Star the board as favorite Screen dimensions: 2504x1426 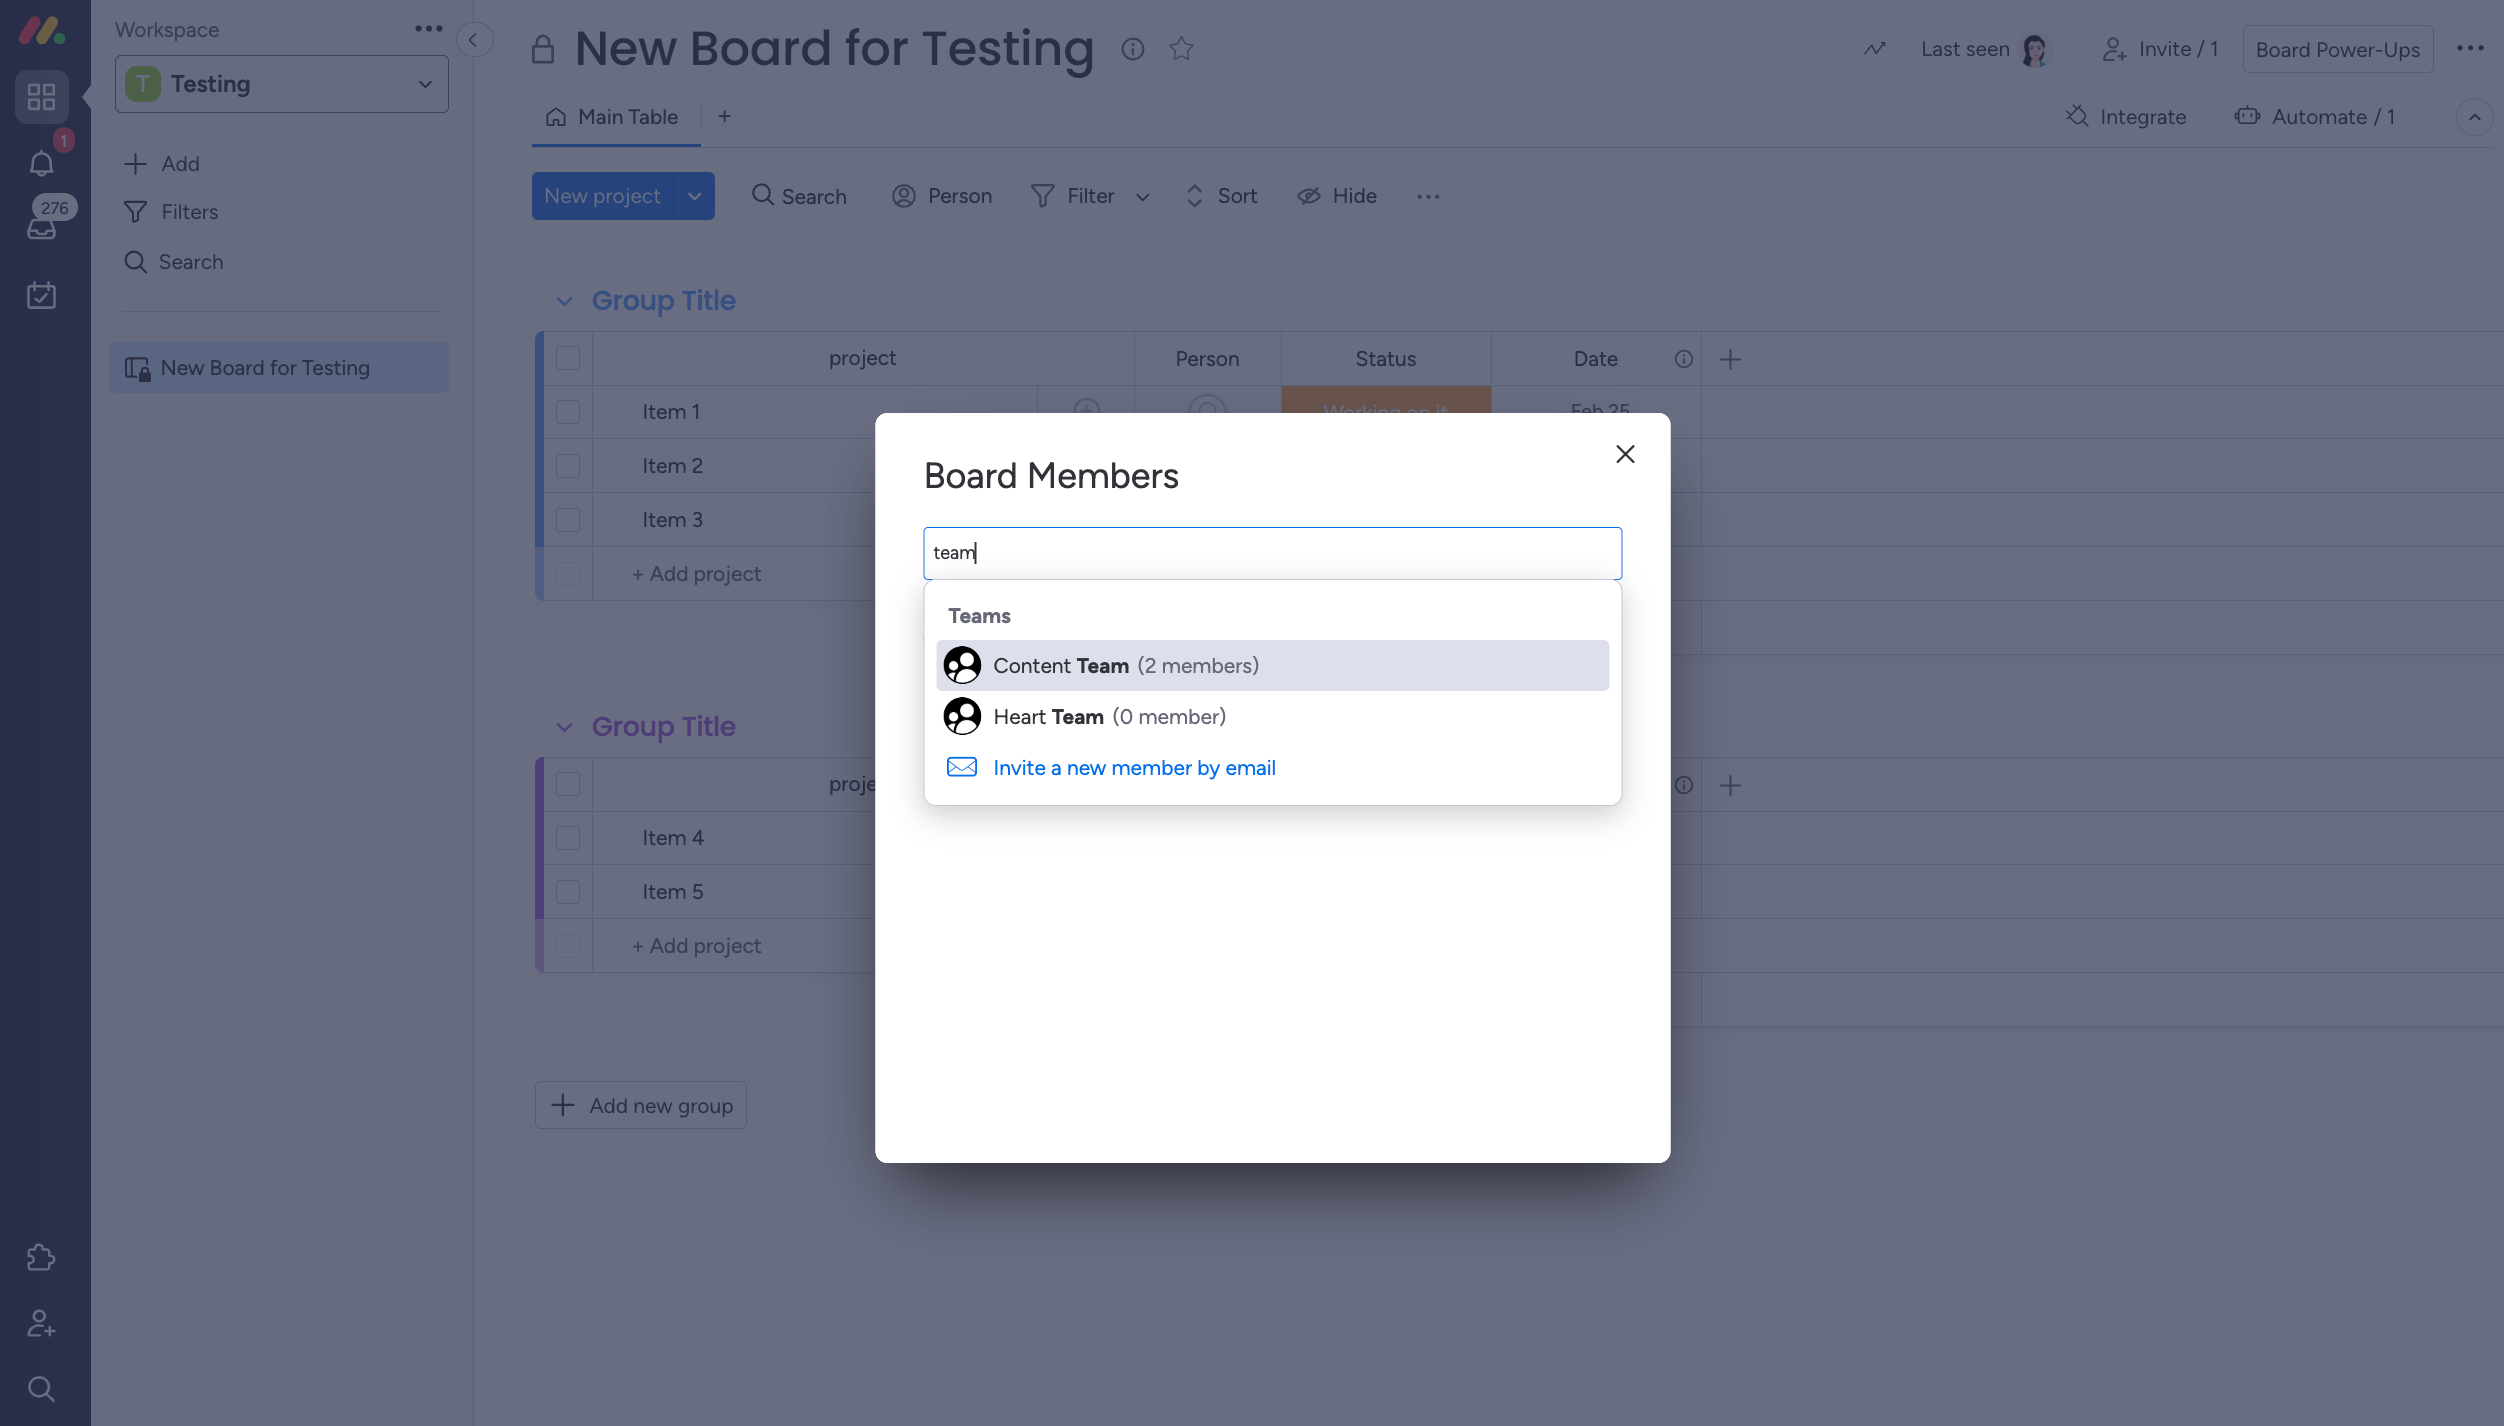coord(1181,48)
